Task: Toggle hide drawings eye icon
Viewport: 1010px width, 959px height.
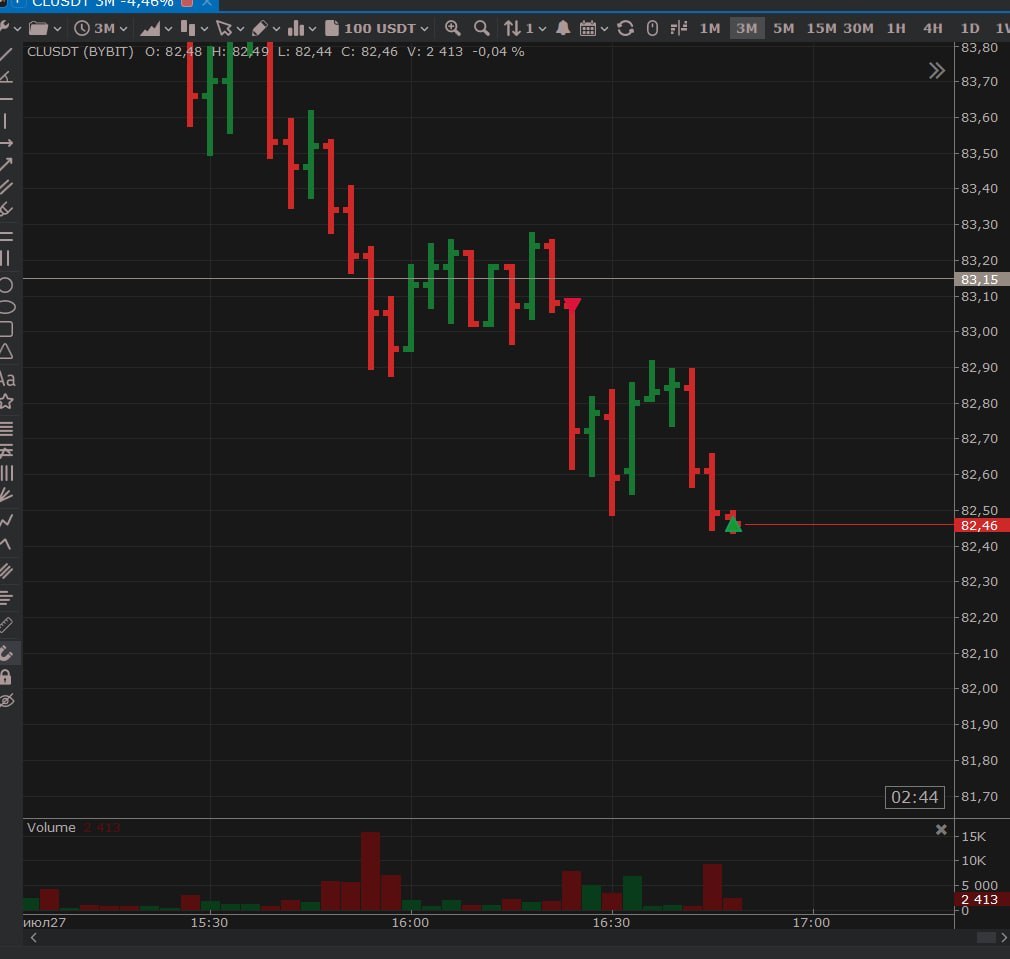Action: pos(6,700)
